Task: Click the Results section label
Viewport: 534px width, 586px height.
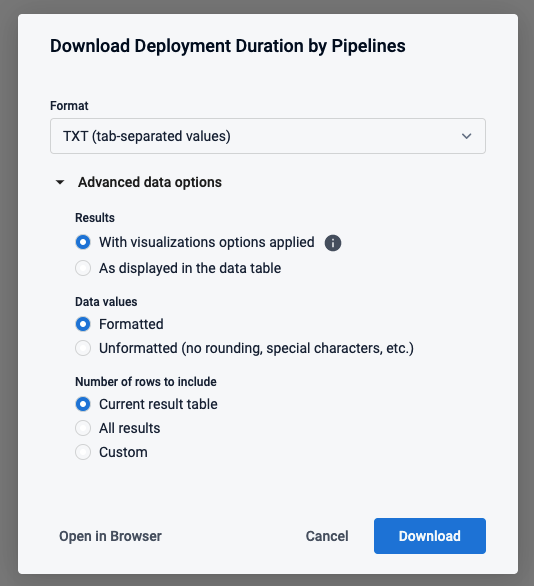Action: point(95,218)
